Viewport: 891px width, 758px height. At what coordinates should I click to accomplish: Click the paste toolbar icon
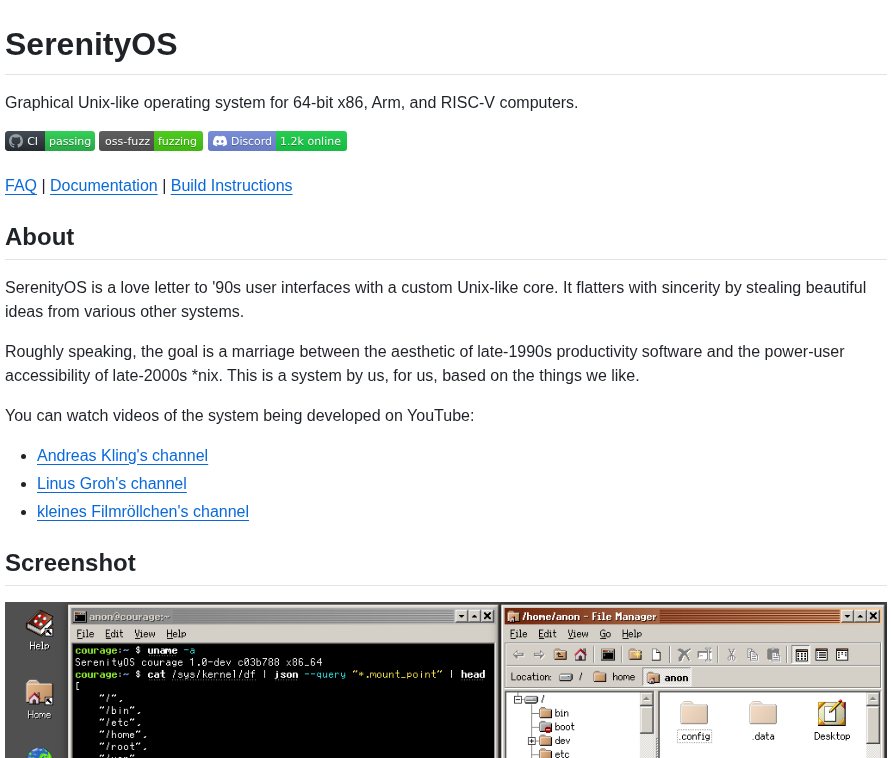[773, 655]
